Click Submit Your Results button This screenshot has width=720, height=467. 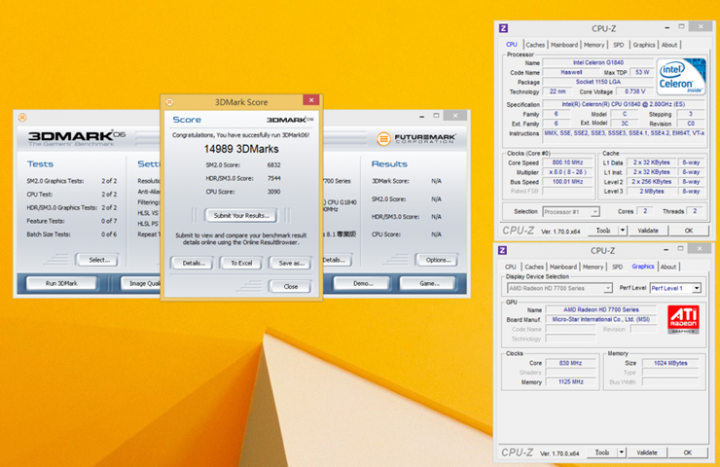pyautogui.click(x=241, y=215)
